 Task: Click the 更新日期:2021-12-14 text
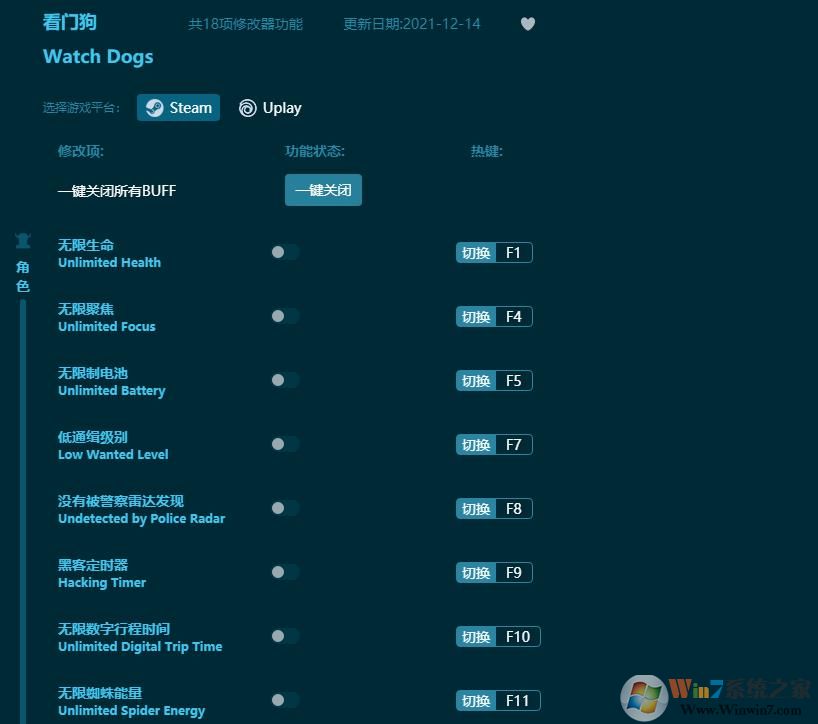point(412,24)
